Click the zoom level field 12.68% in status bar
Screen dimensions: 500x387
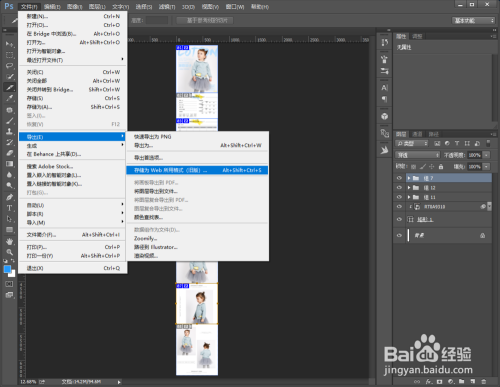coord(28,382)
